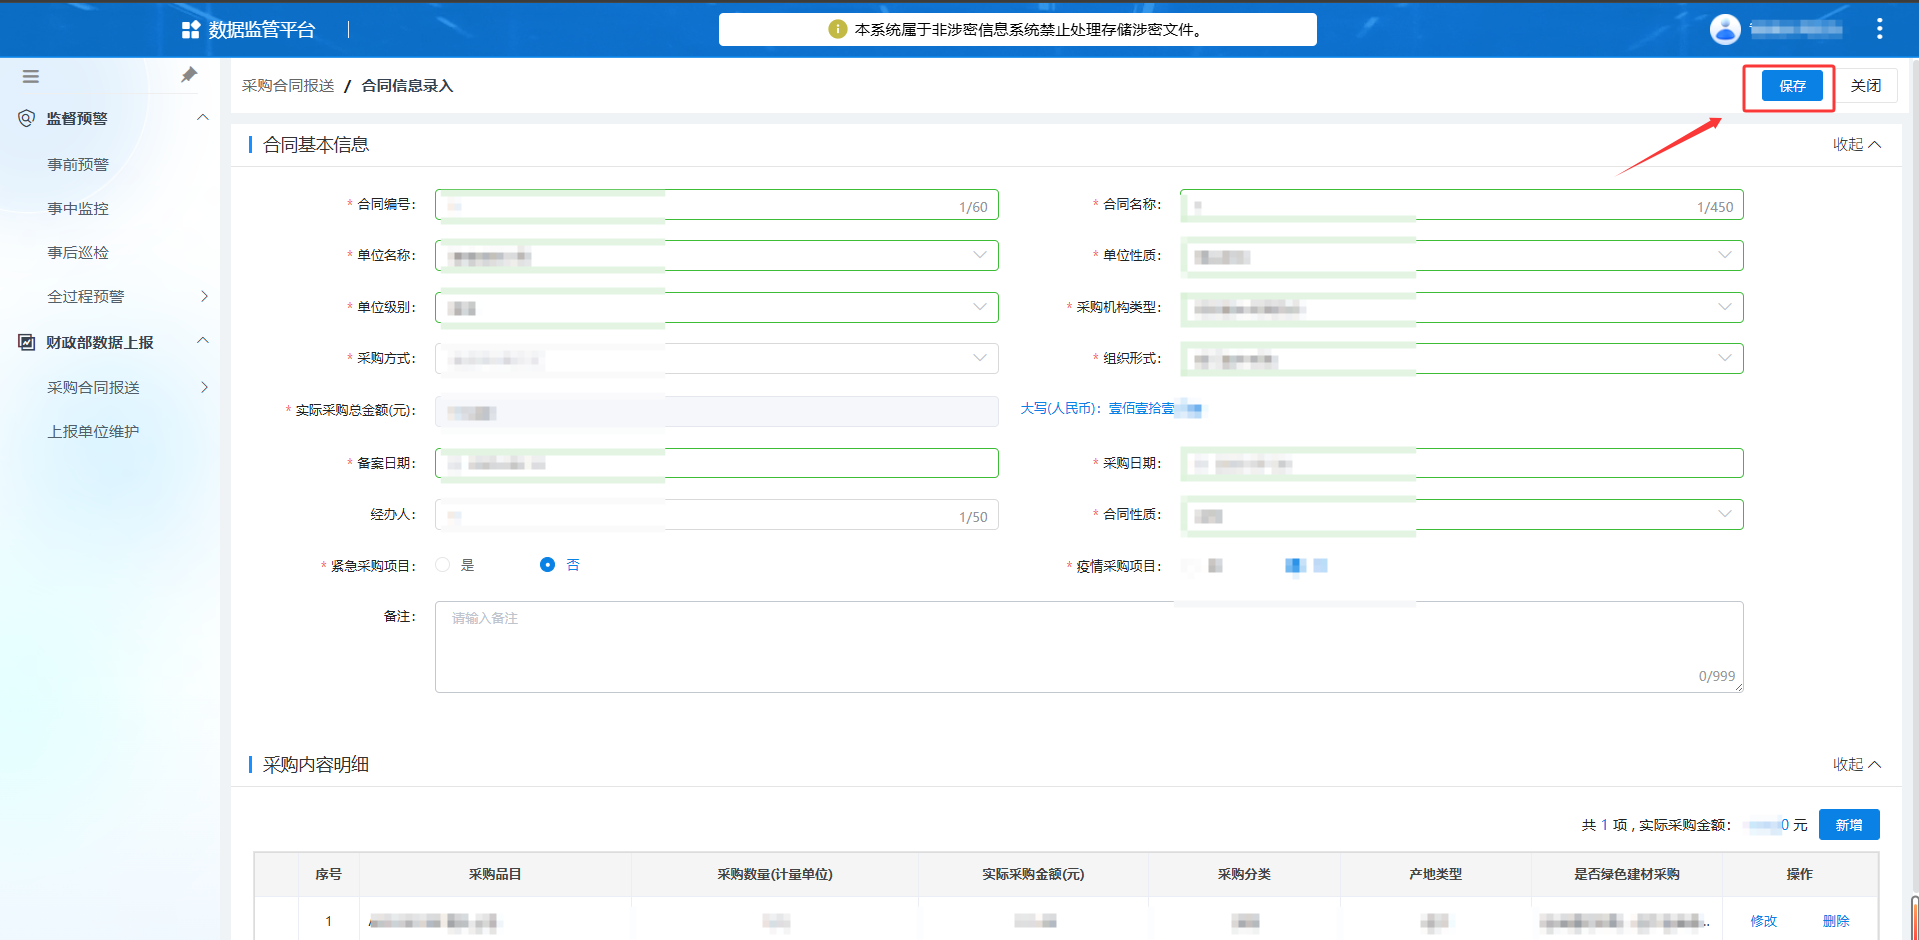This screenshot has width=1919, height=940.
Task: Open the user avatar icon
Action: point(1725,29)
